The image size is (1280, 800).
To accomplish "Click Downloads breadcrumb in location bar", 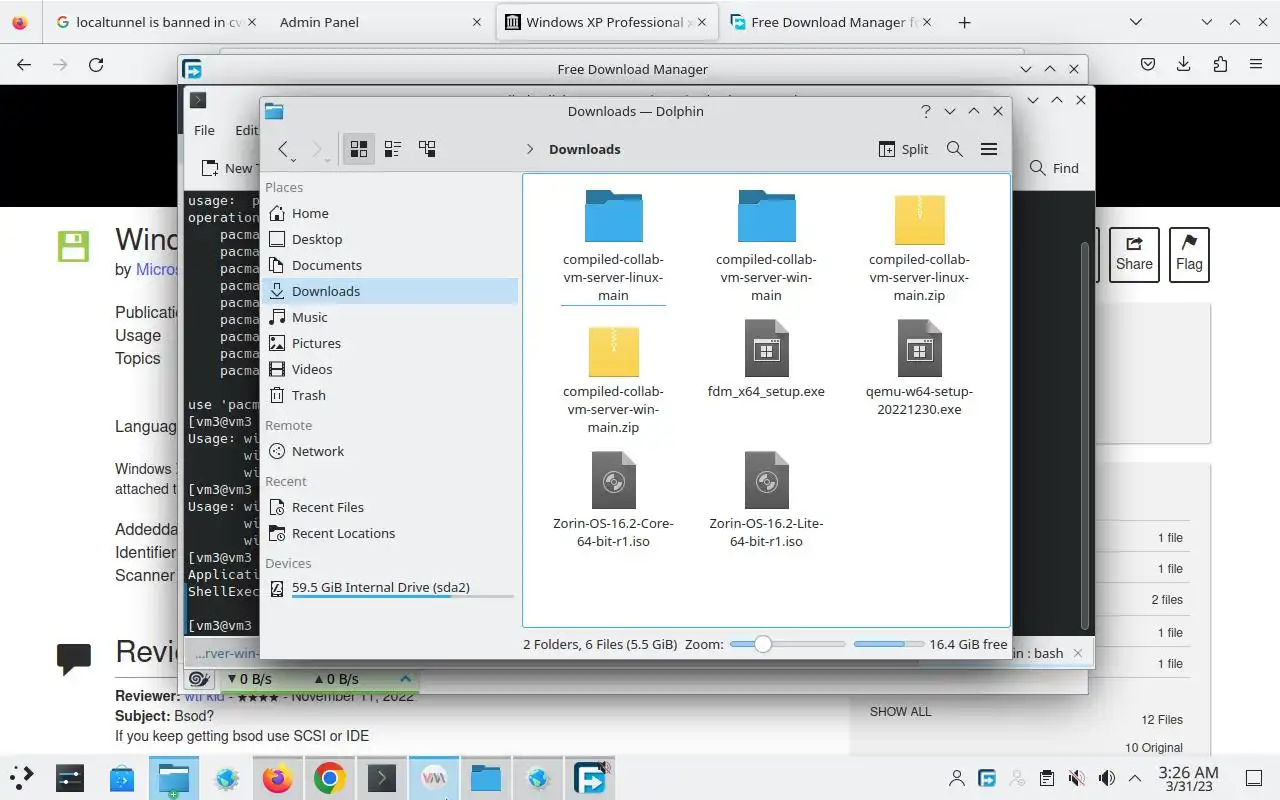I will point(585,149).
